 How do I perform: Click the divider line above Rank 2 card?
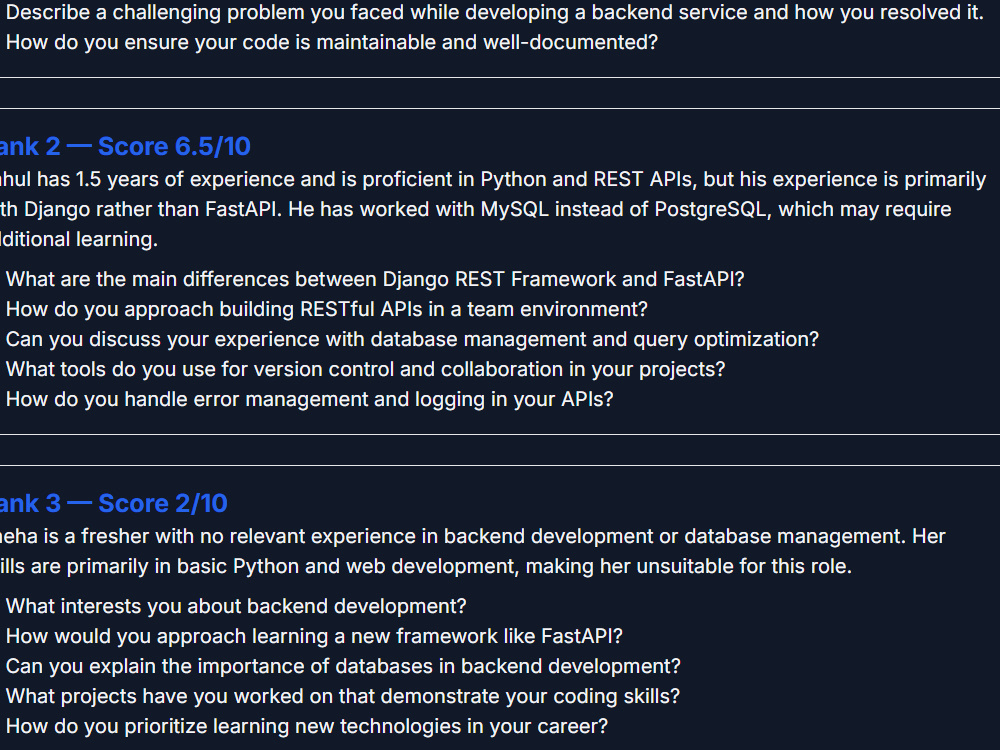(500, 108)
